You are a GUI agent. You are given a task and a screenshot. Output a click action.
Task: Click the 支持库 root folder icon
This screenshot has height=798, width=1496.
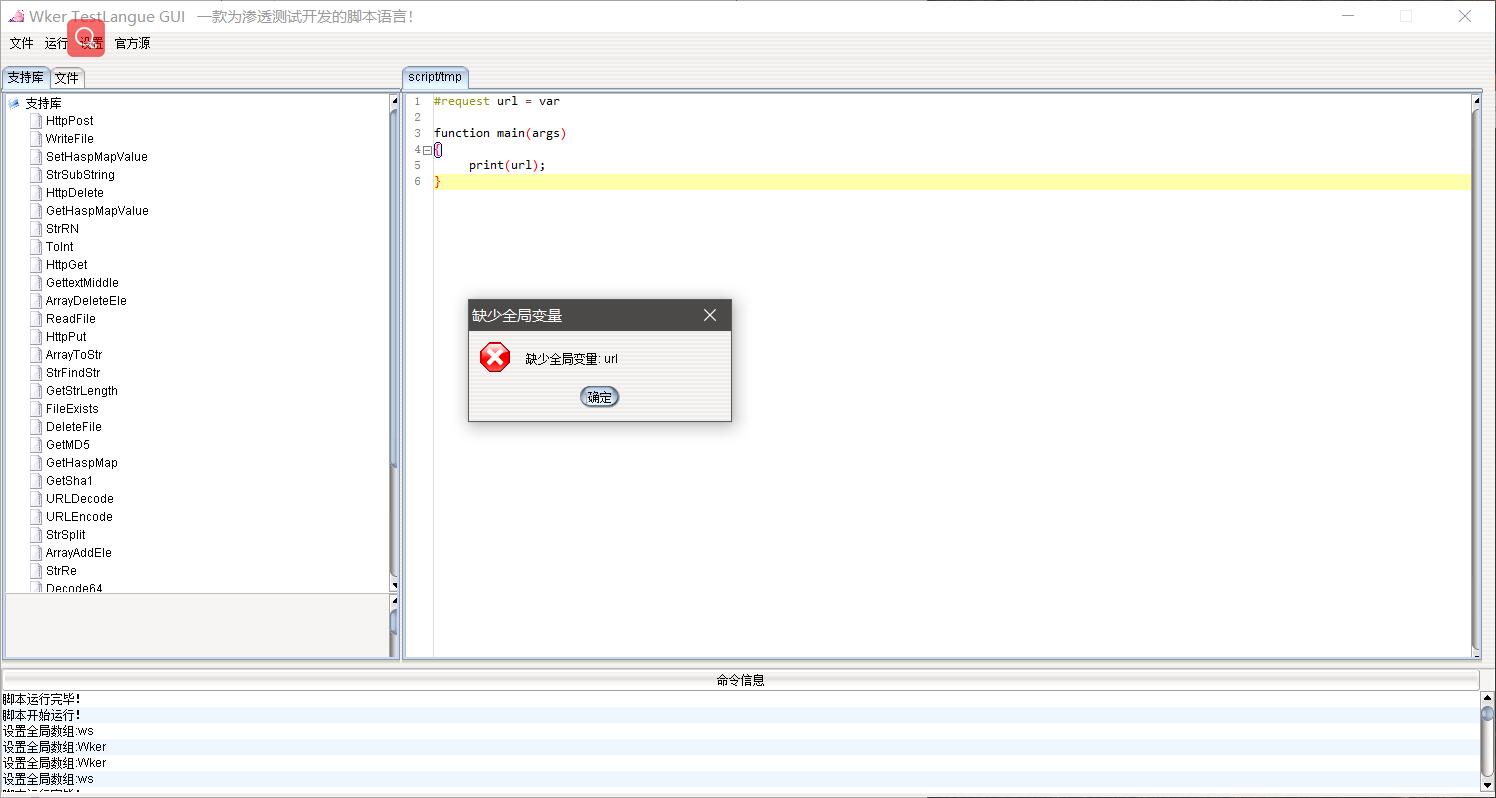coord(14,103)
